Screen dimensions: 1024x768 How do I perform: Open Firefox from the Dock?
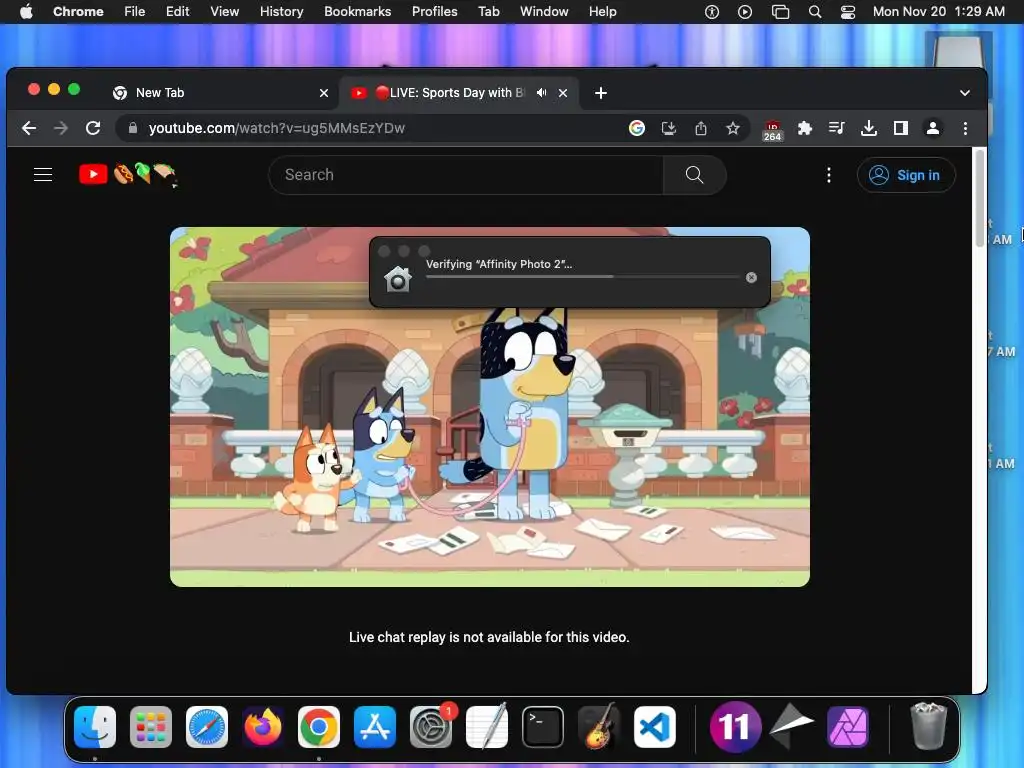263,727
